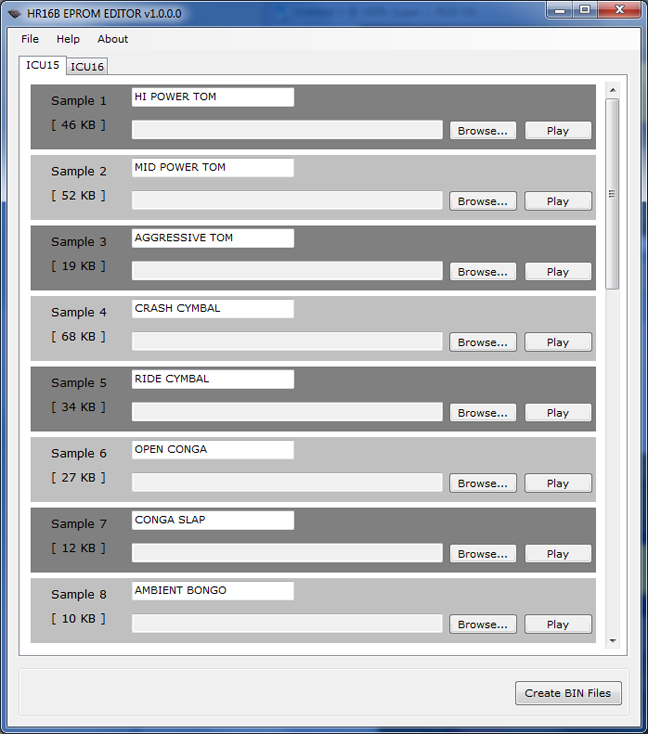Open the Help menu
Viewport: 648px width, 734px height.
(68, 39)
